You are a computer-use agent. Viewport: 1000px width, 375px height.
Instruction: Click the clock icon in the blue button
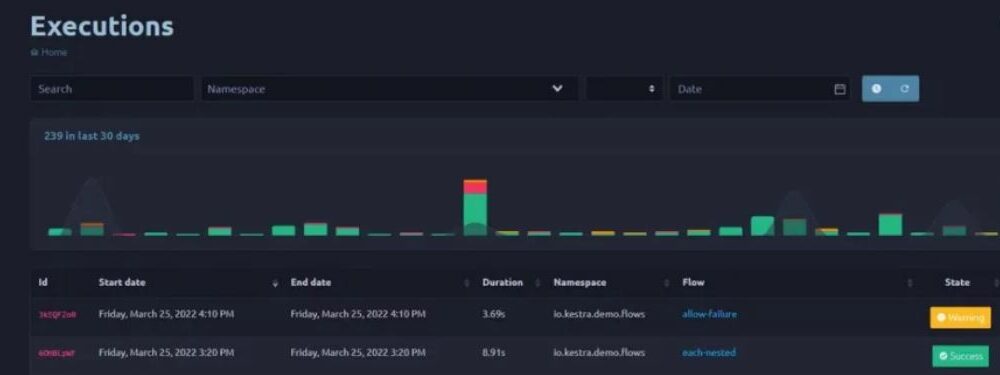(x=876, y=89)
